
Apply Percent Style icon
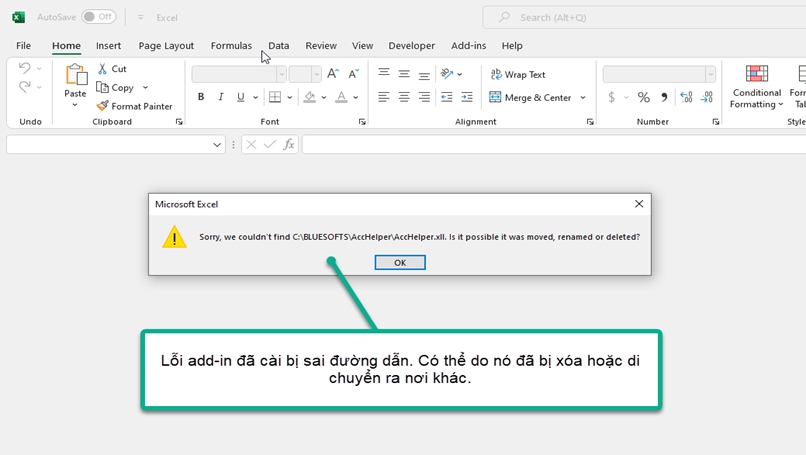pyautogui.click(x=644, y=97)
